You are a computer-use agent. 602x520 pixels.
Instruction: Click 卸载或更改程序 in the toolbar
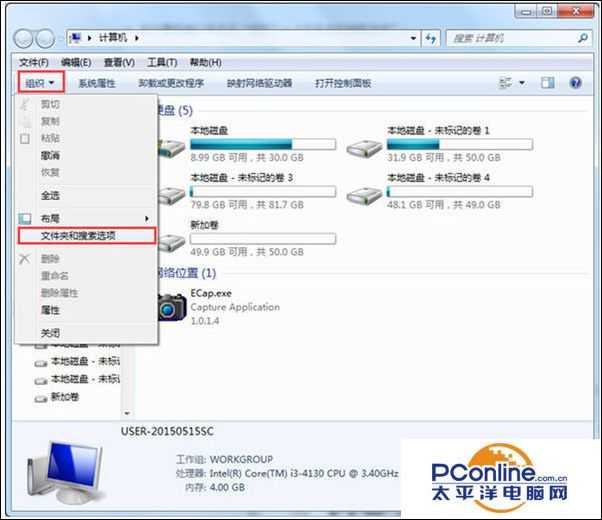[x=171, y=83]
